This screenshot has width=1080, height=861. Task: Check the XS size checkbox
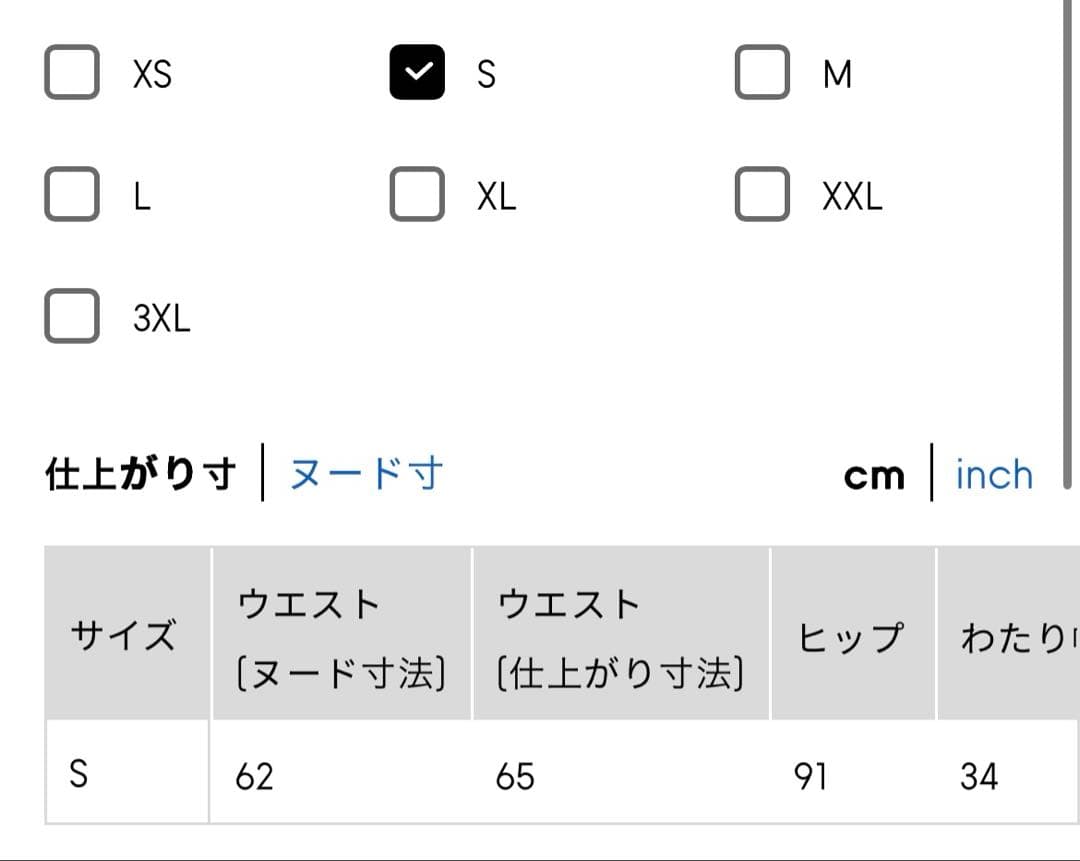point(72,73)
